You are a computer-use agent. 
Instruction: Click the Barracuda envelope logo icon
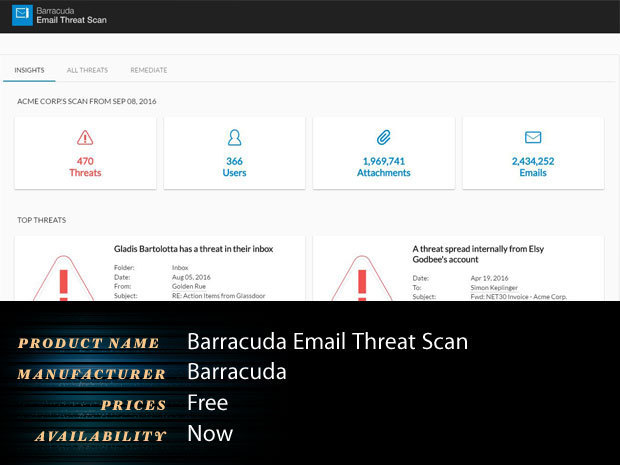(22, 15)
